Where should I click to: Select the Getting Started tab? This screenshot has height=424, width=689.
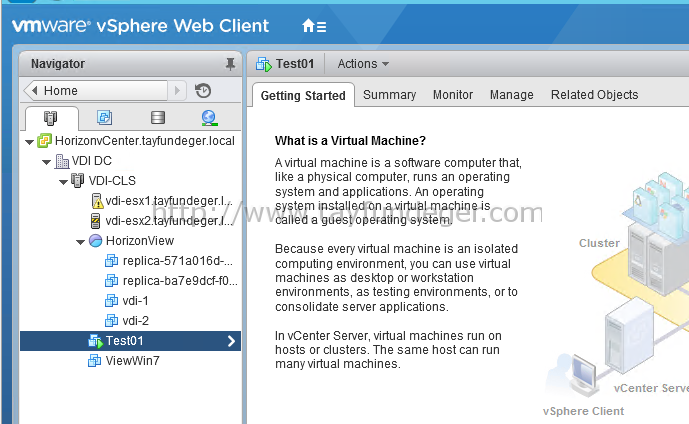click(x=303, y=95)
